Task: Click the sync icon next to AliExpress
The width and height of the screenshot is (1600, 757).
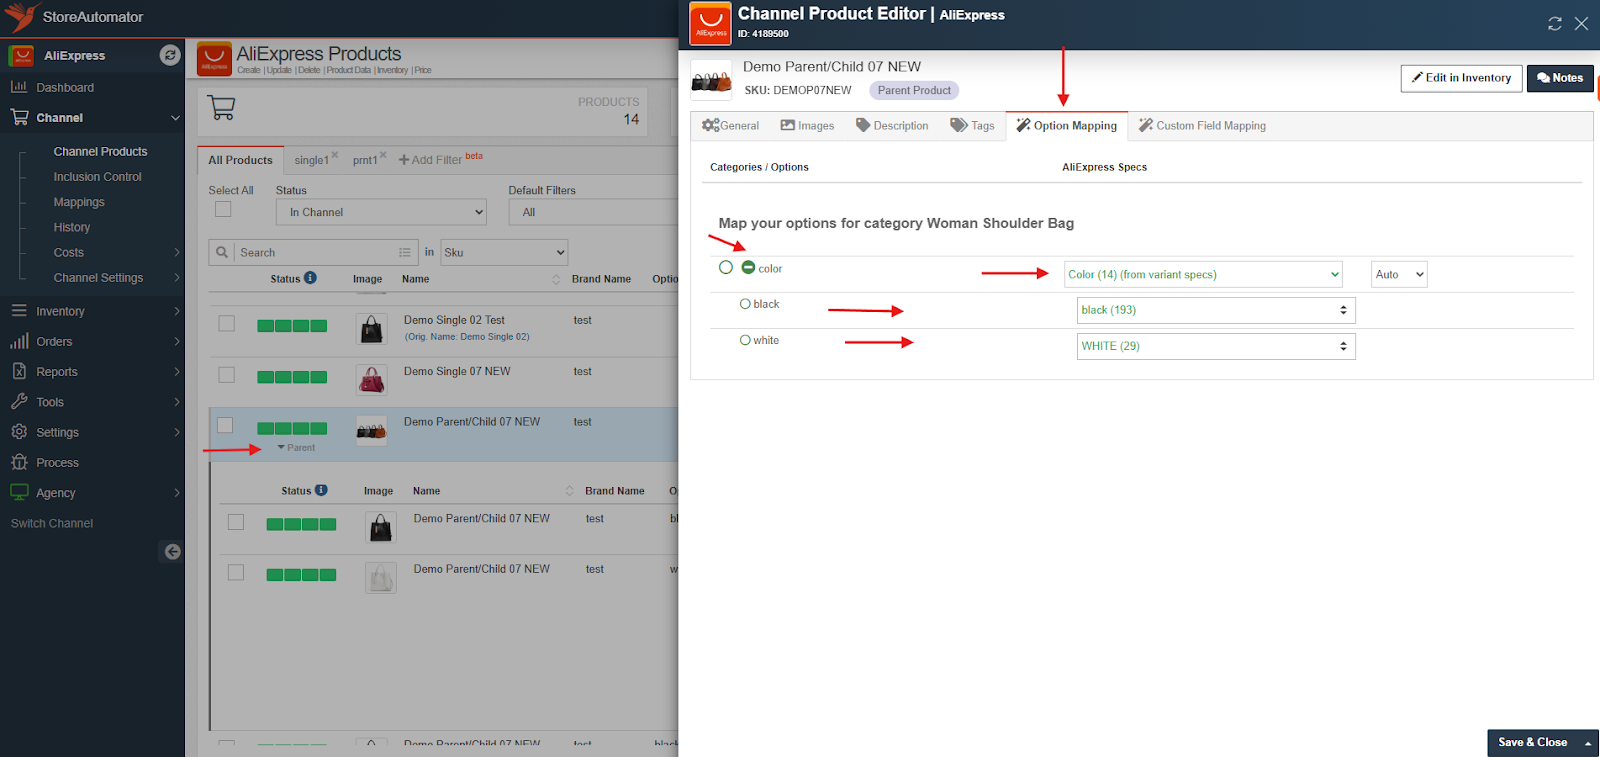Action: (x=170, y=55)
